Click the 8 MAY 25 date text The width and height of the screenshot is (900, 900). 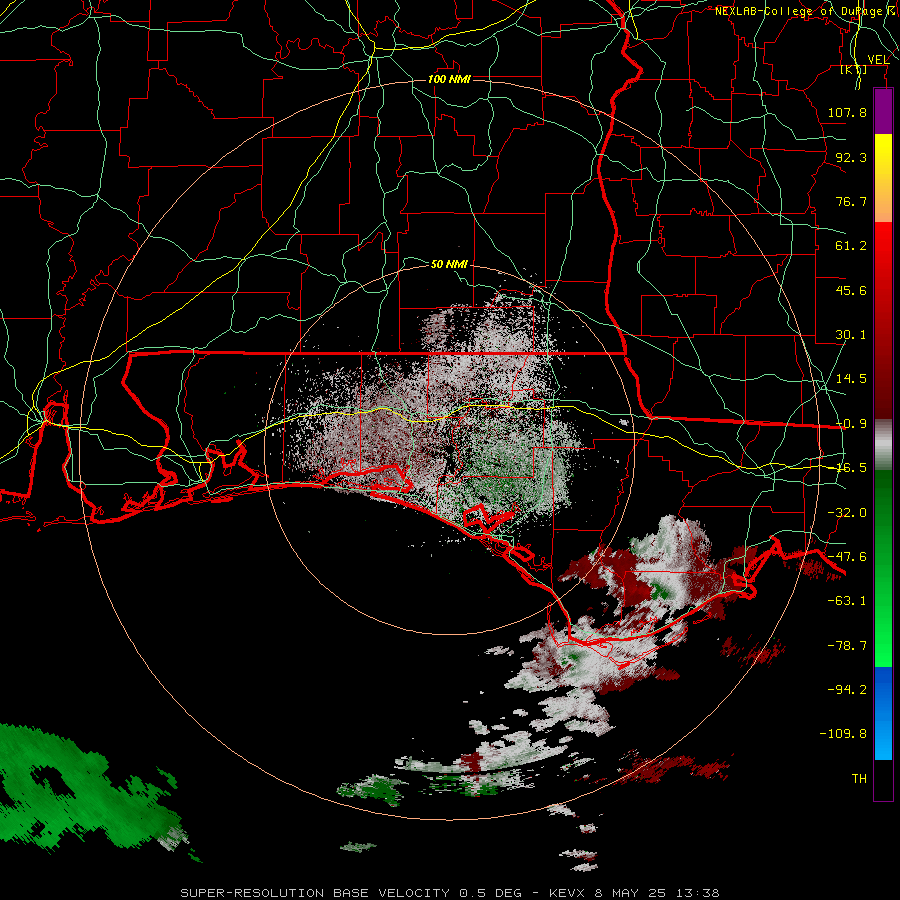pos(630,893)
